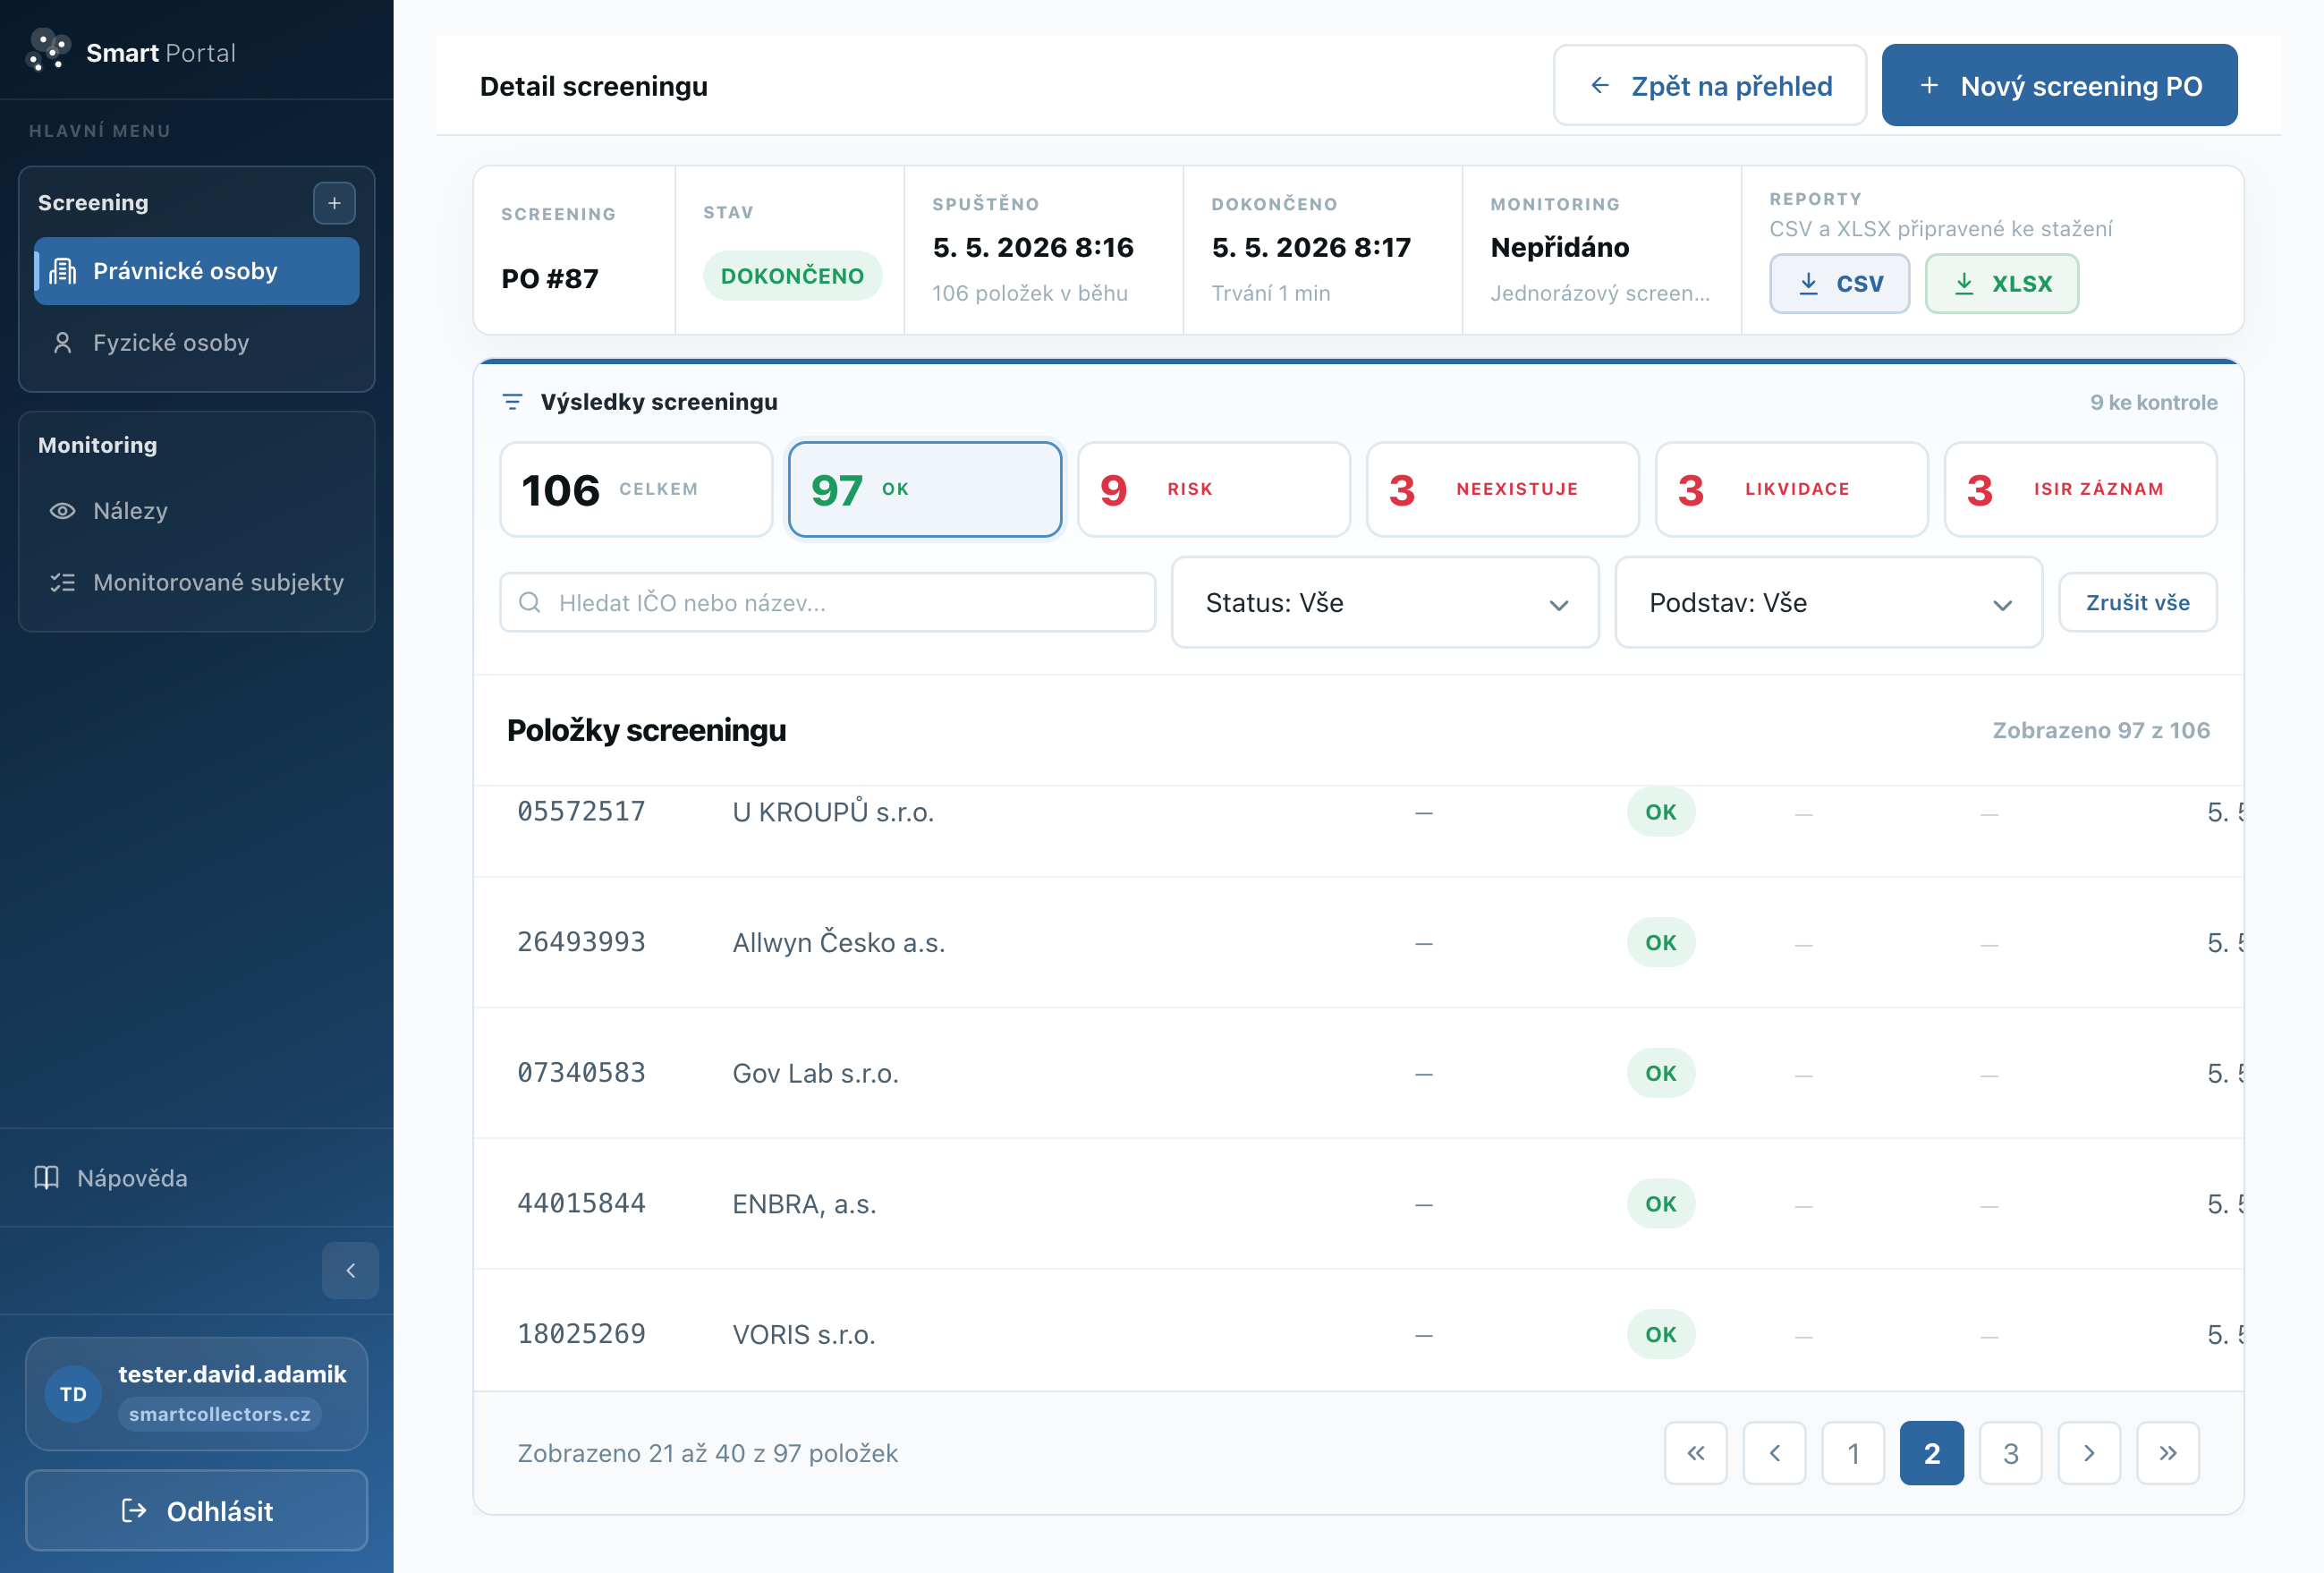Jump to last page of results
The height and width of the screenshot is (1573, 2324).
point(2167,1453)
